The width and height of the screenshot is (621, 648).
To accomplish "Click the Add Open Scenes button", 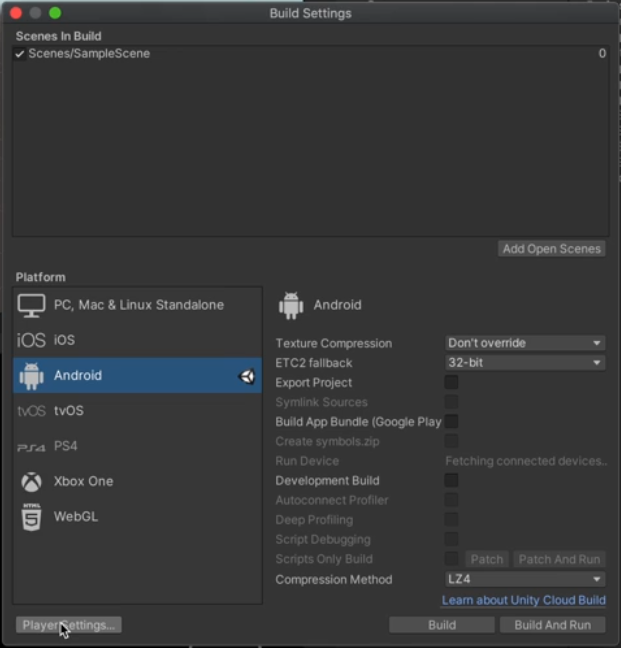I will coord(552,249).
